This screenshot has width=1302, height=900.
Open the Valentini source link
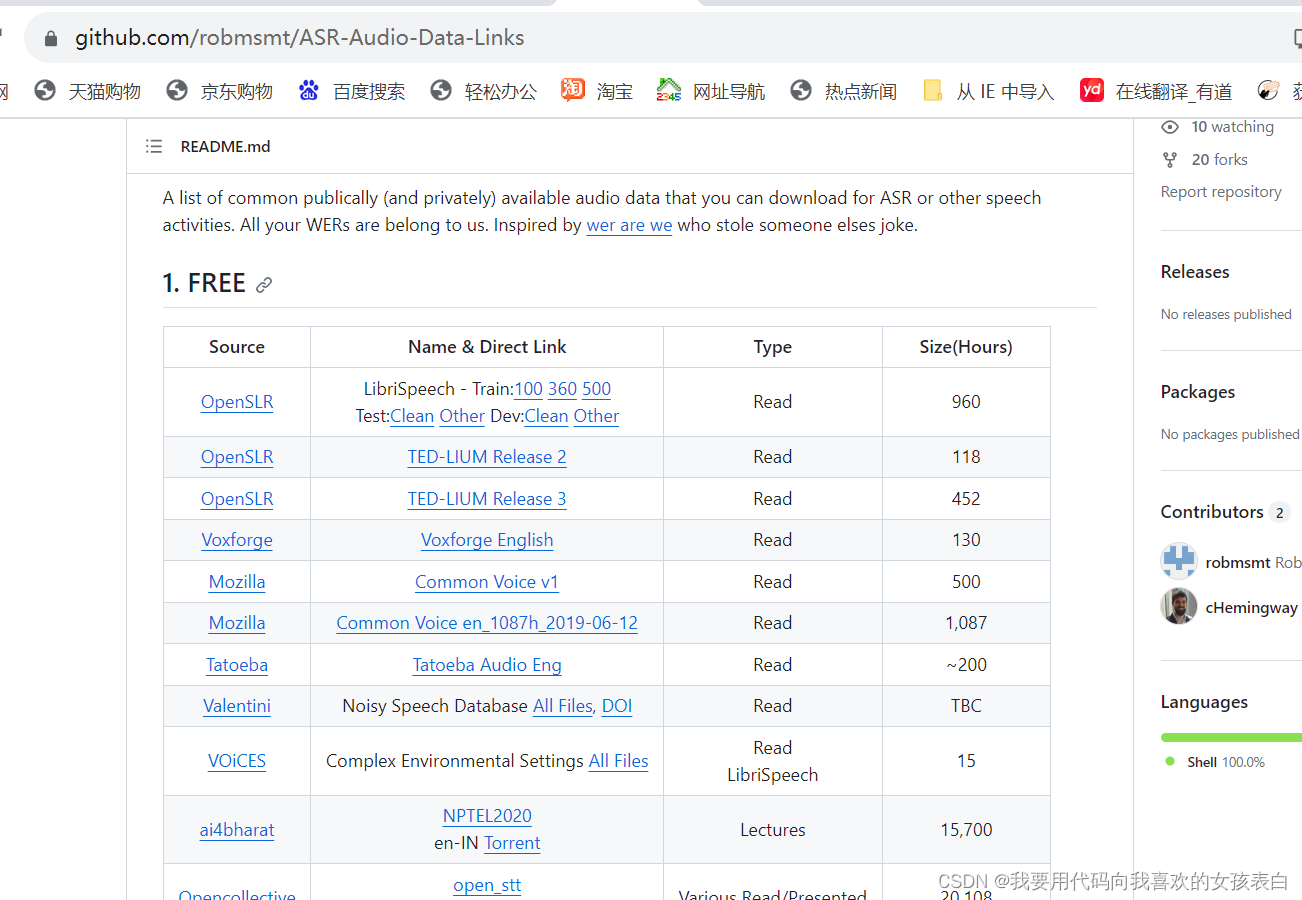click(237, 706)
